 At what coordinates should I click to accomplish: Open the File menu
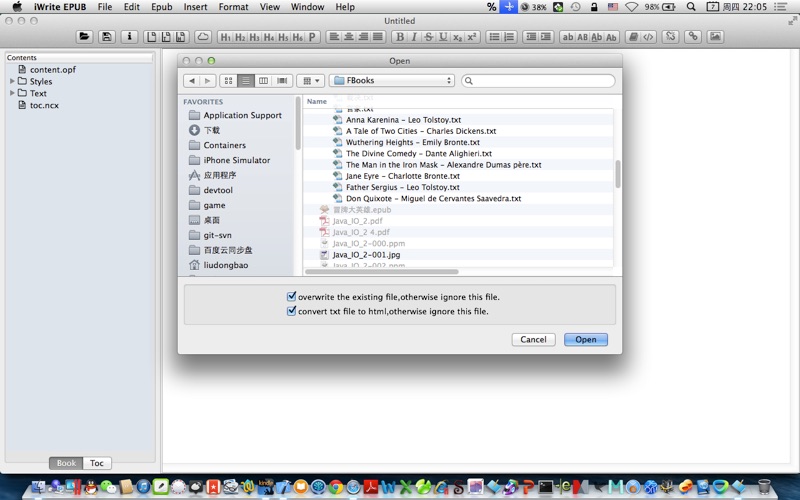[x=105, y=7]
